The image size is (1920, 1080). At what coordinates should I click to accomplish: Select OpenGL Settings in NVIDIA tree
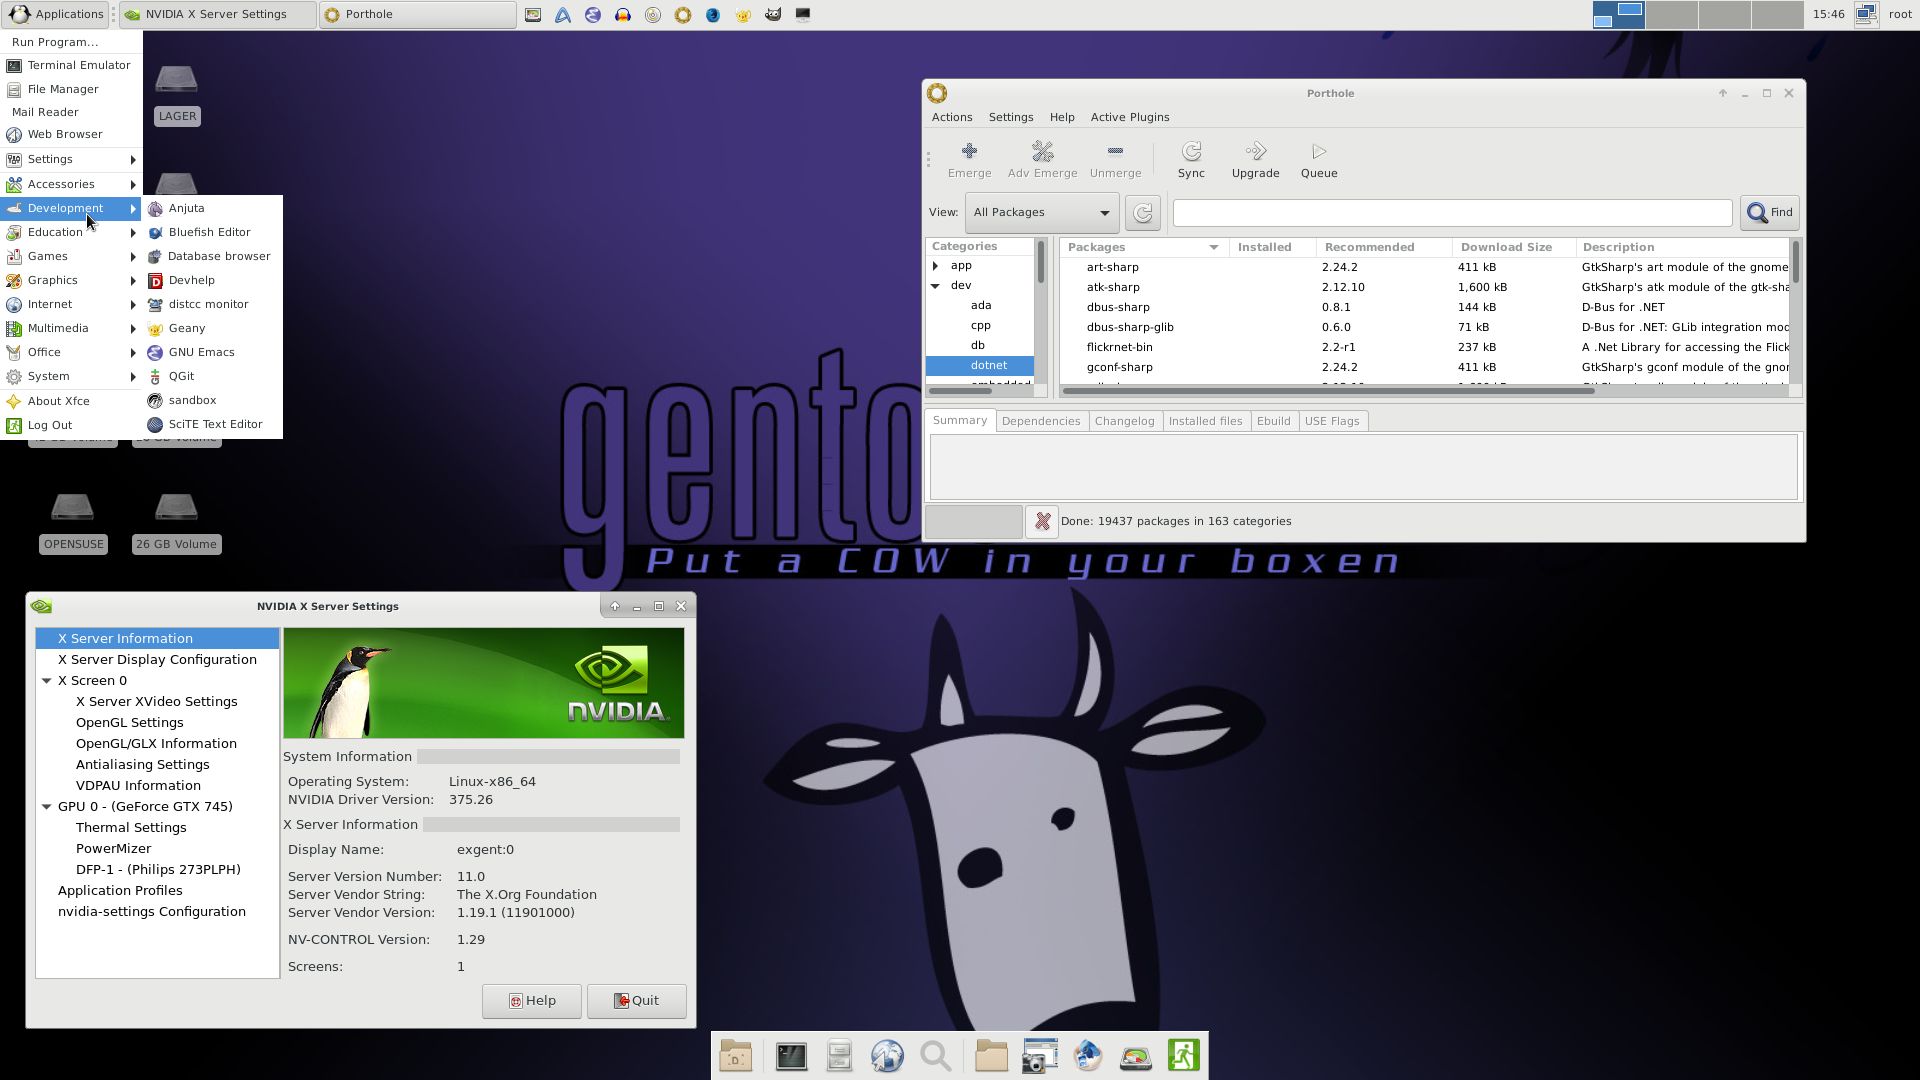point(129,723)
